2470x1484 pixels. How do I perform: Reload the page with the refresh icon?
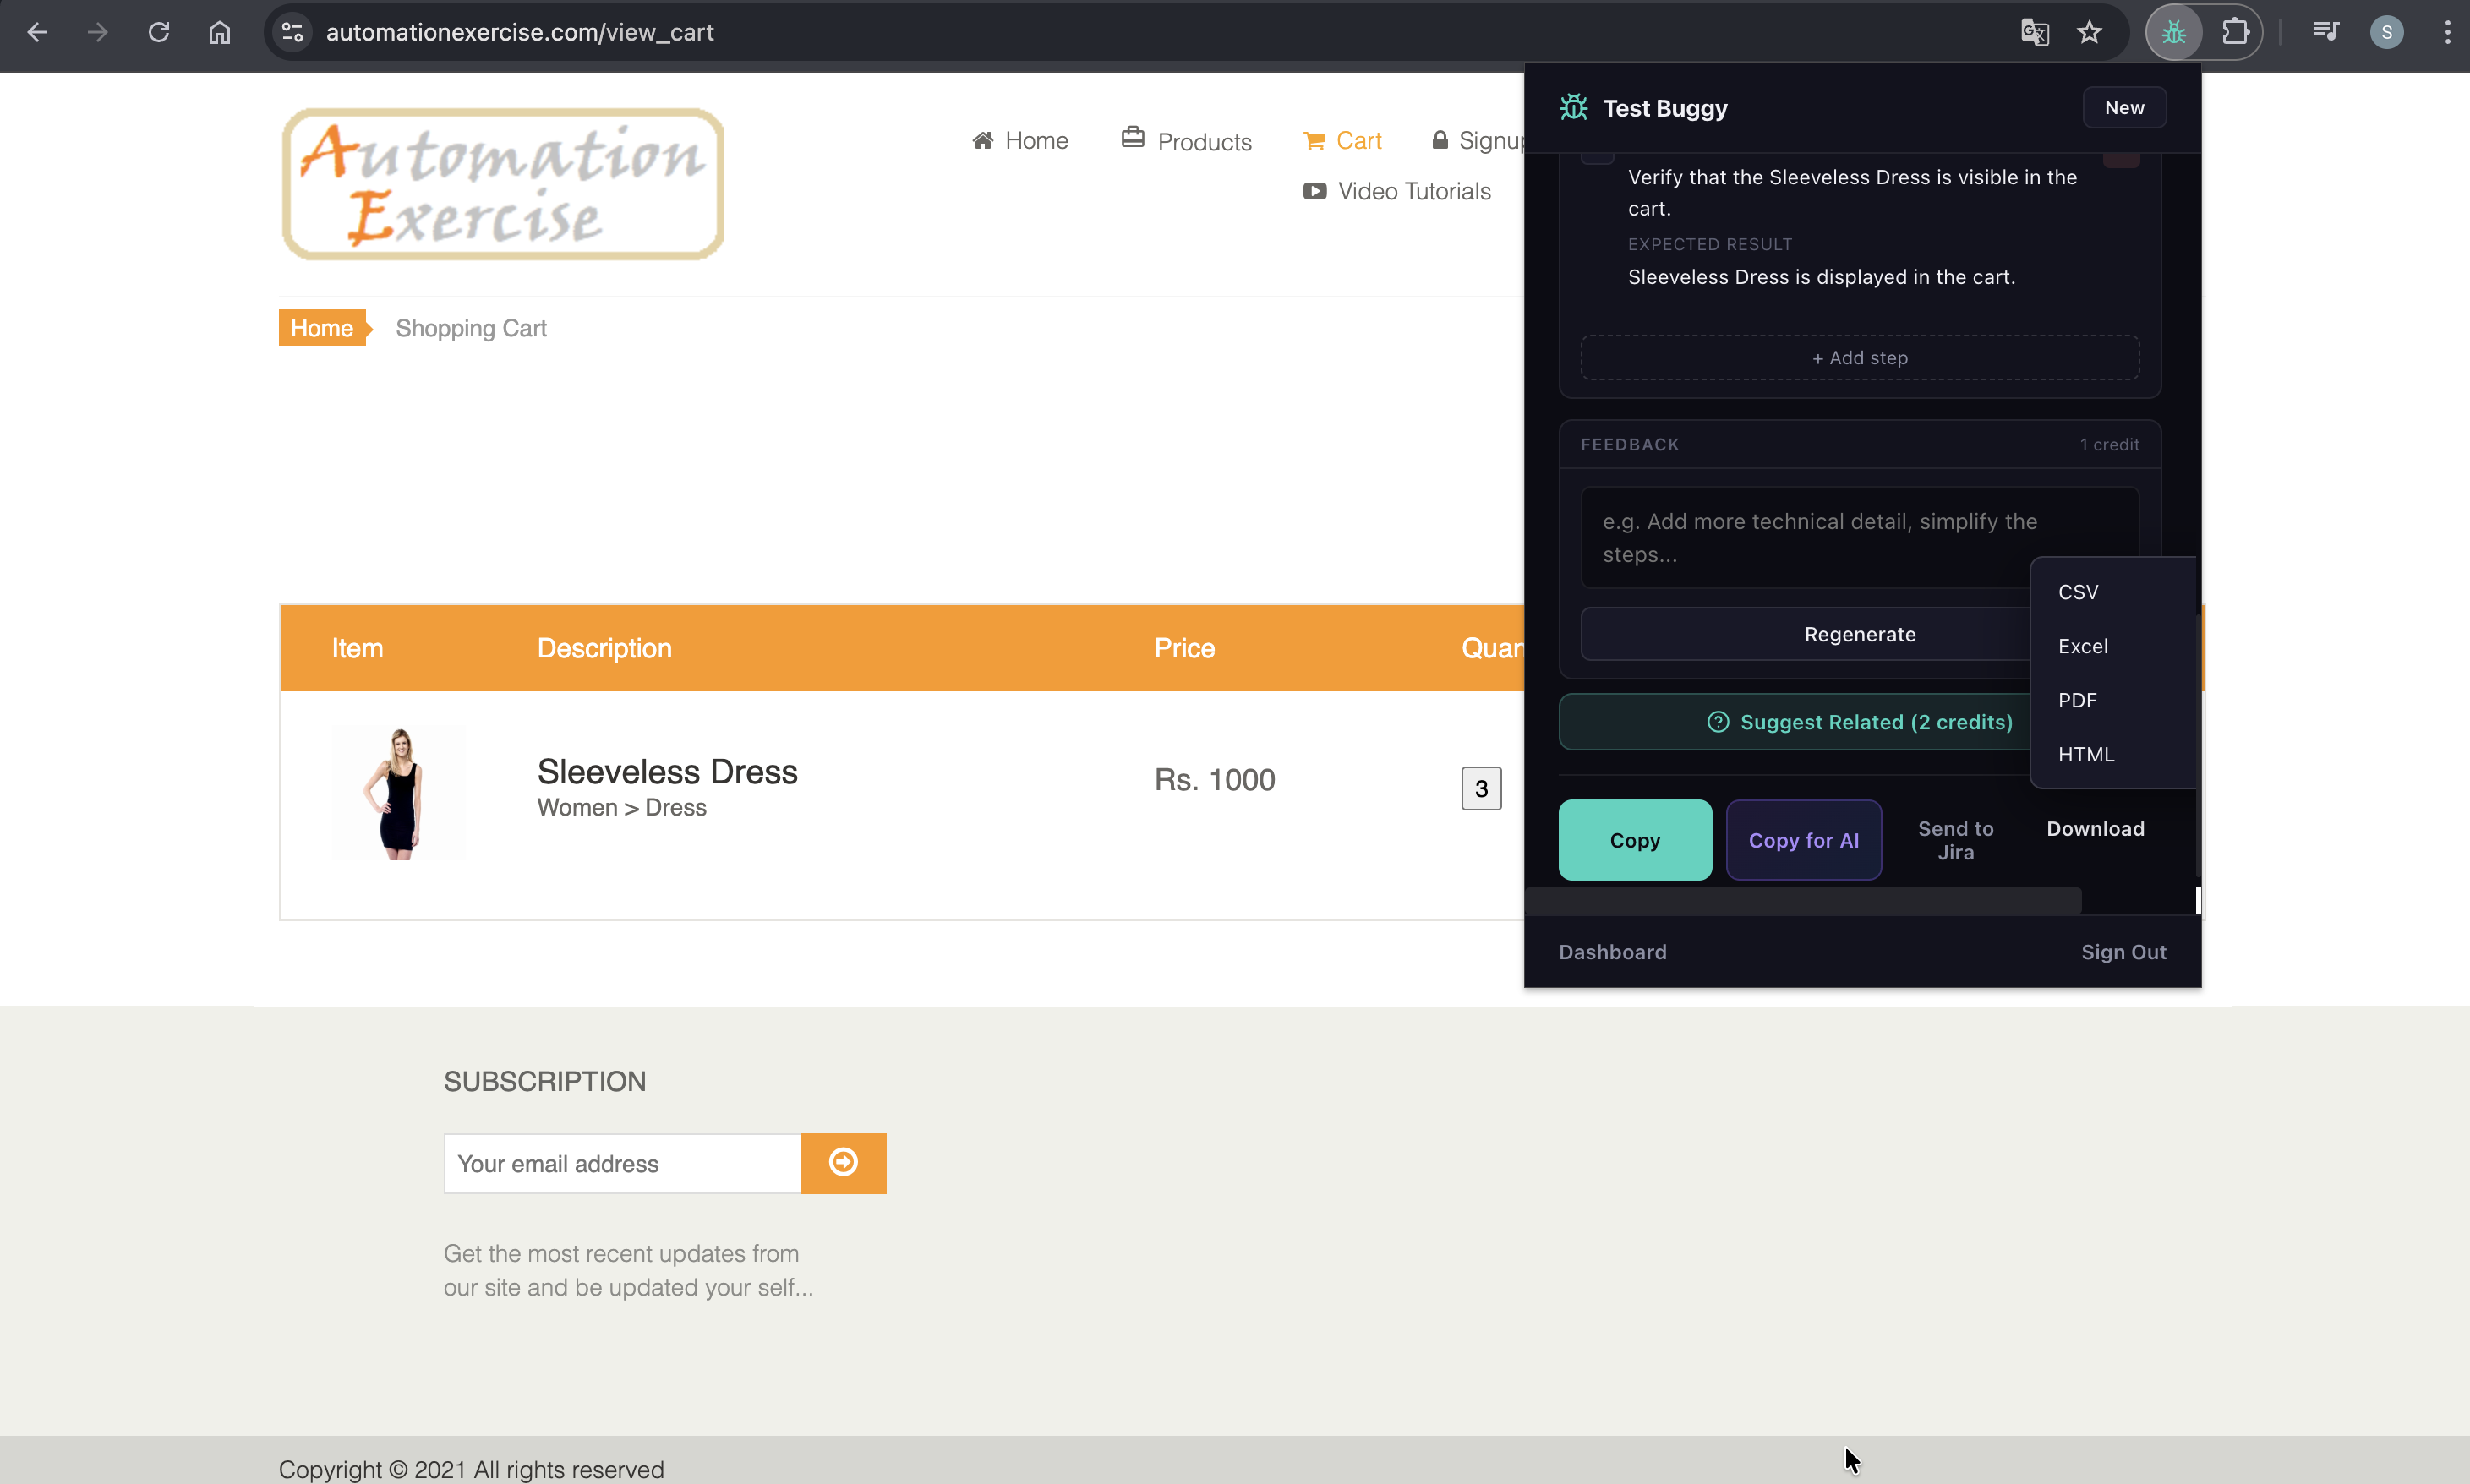coord(159,33)
